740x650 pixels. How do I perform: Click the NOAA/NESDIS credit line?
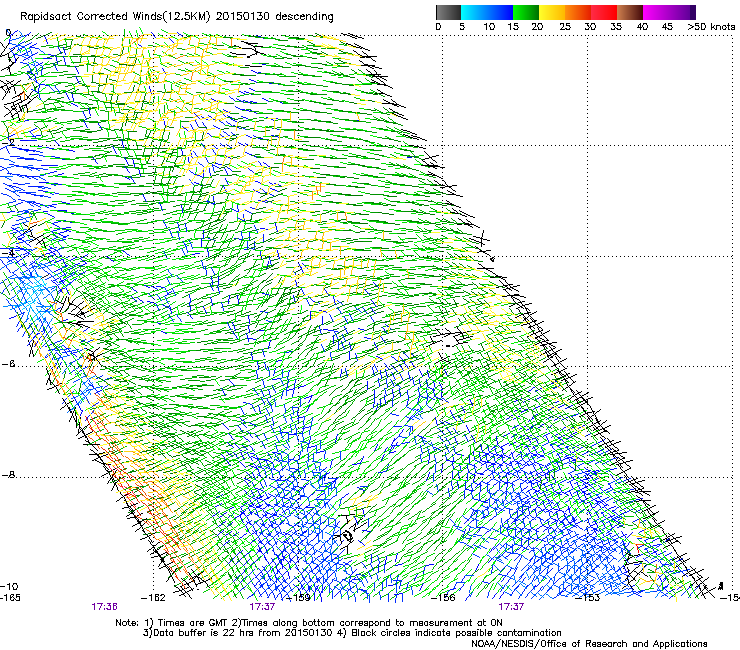(589, 644)
